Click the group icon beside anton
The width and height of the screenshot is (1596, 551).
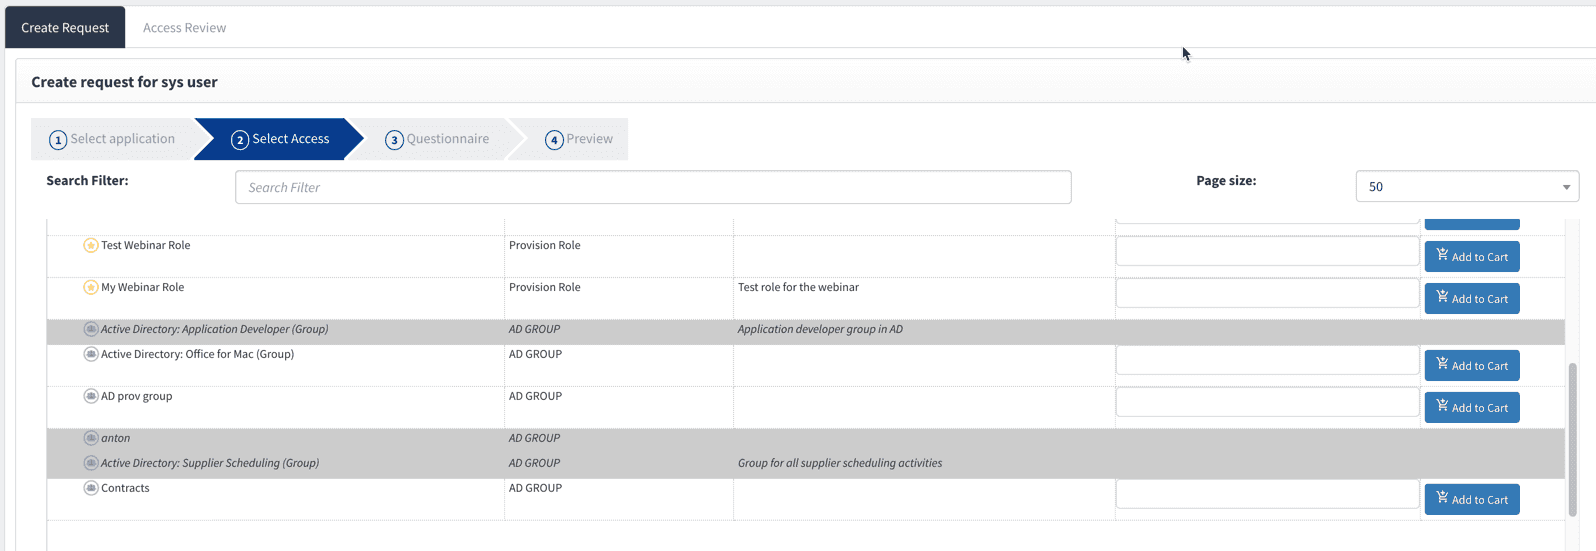coord(90,439)
